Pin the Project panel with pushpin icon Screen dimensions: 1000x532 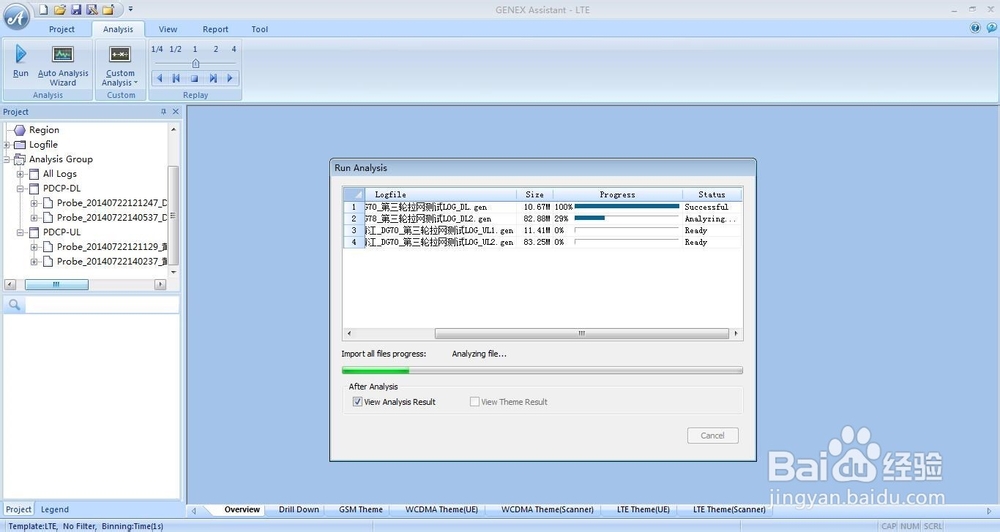163,112
